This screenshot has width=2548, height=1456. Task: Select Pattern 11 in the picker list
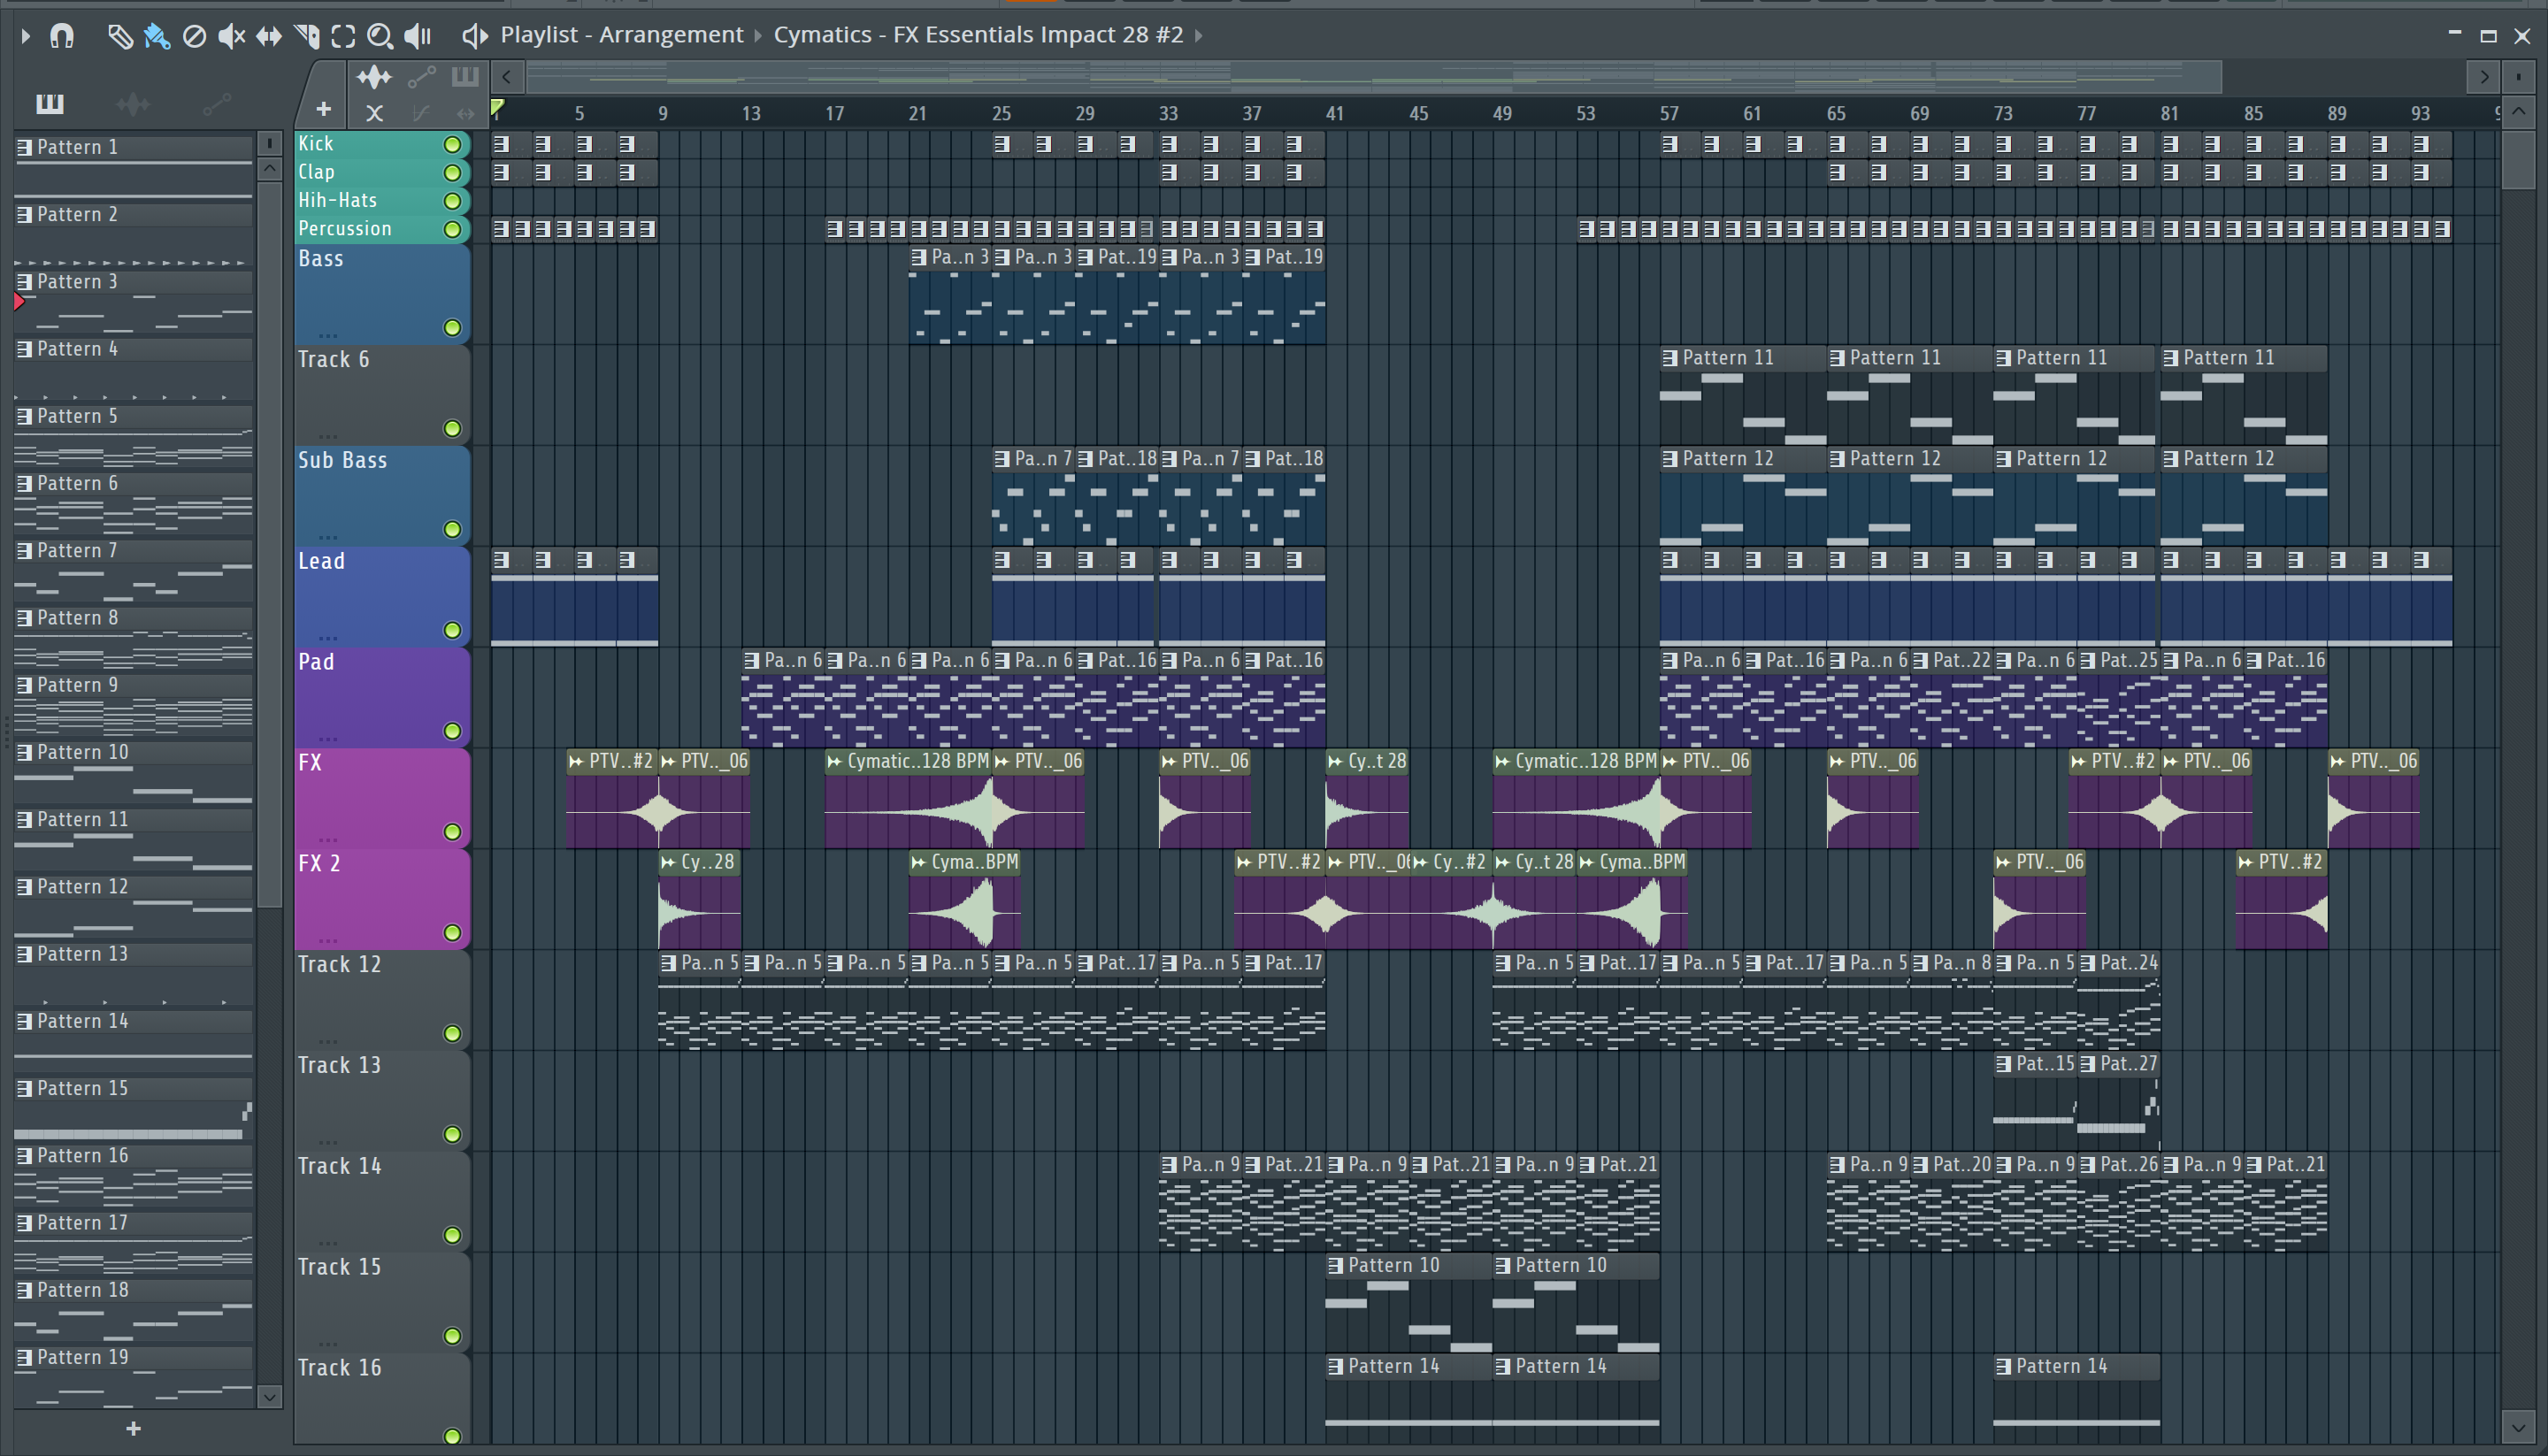(x=83, y=819)
